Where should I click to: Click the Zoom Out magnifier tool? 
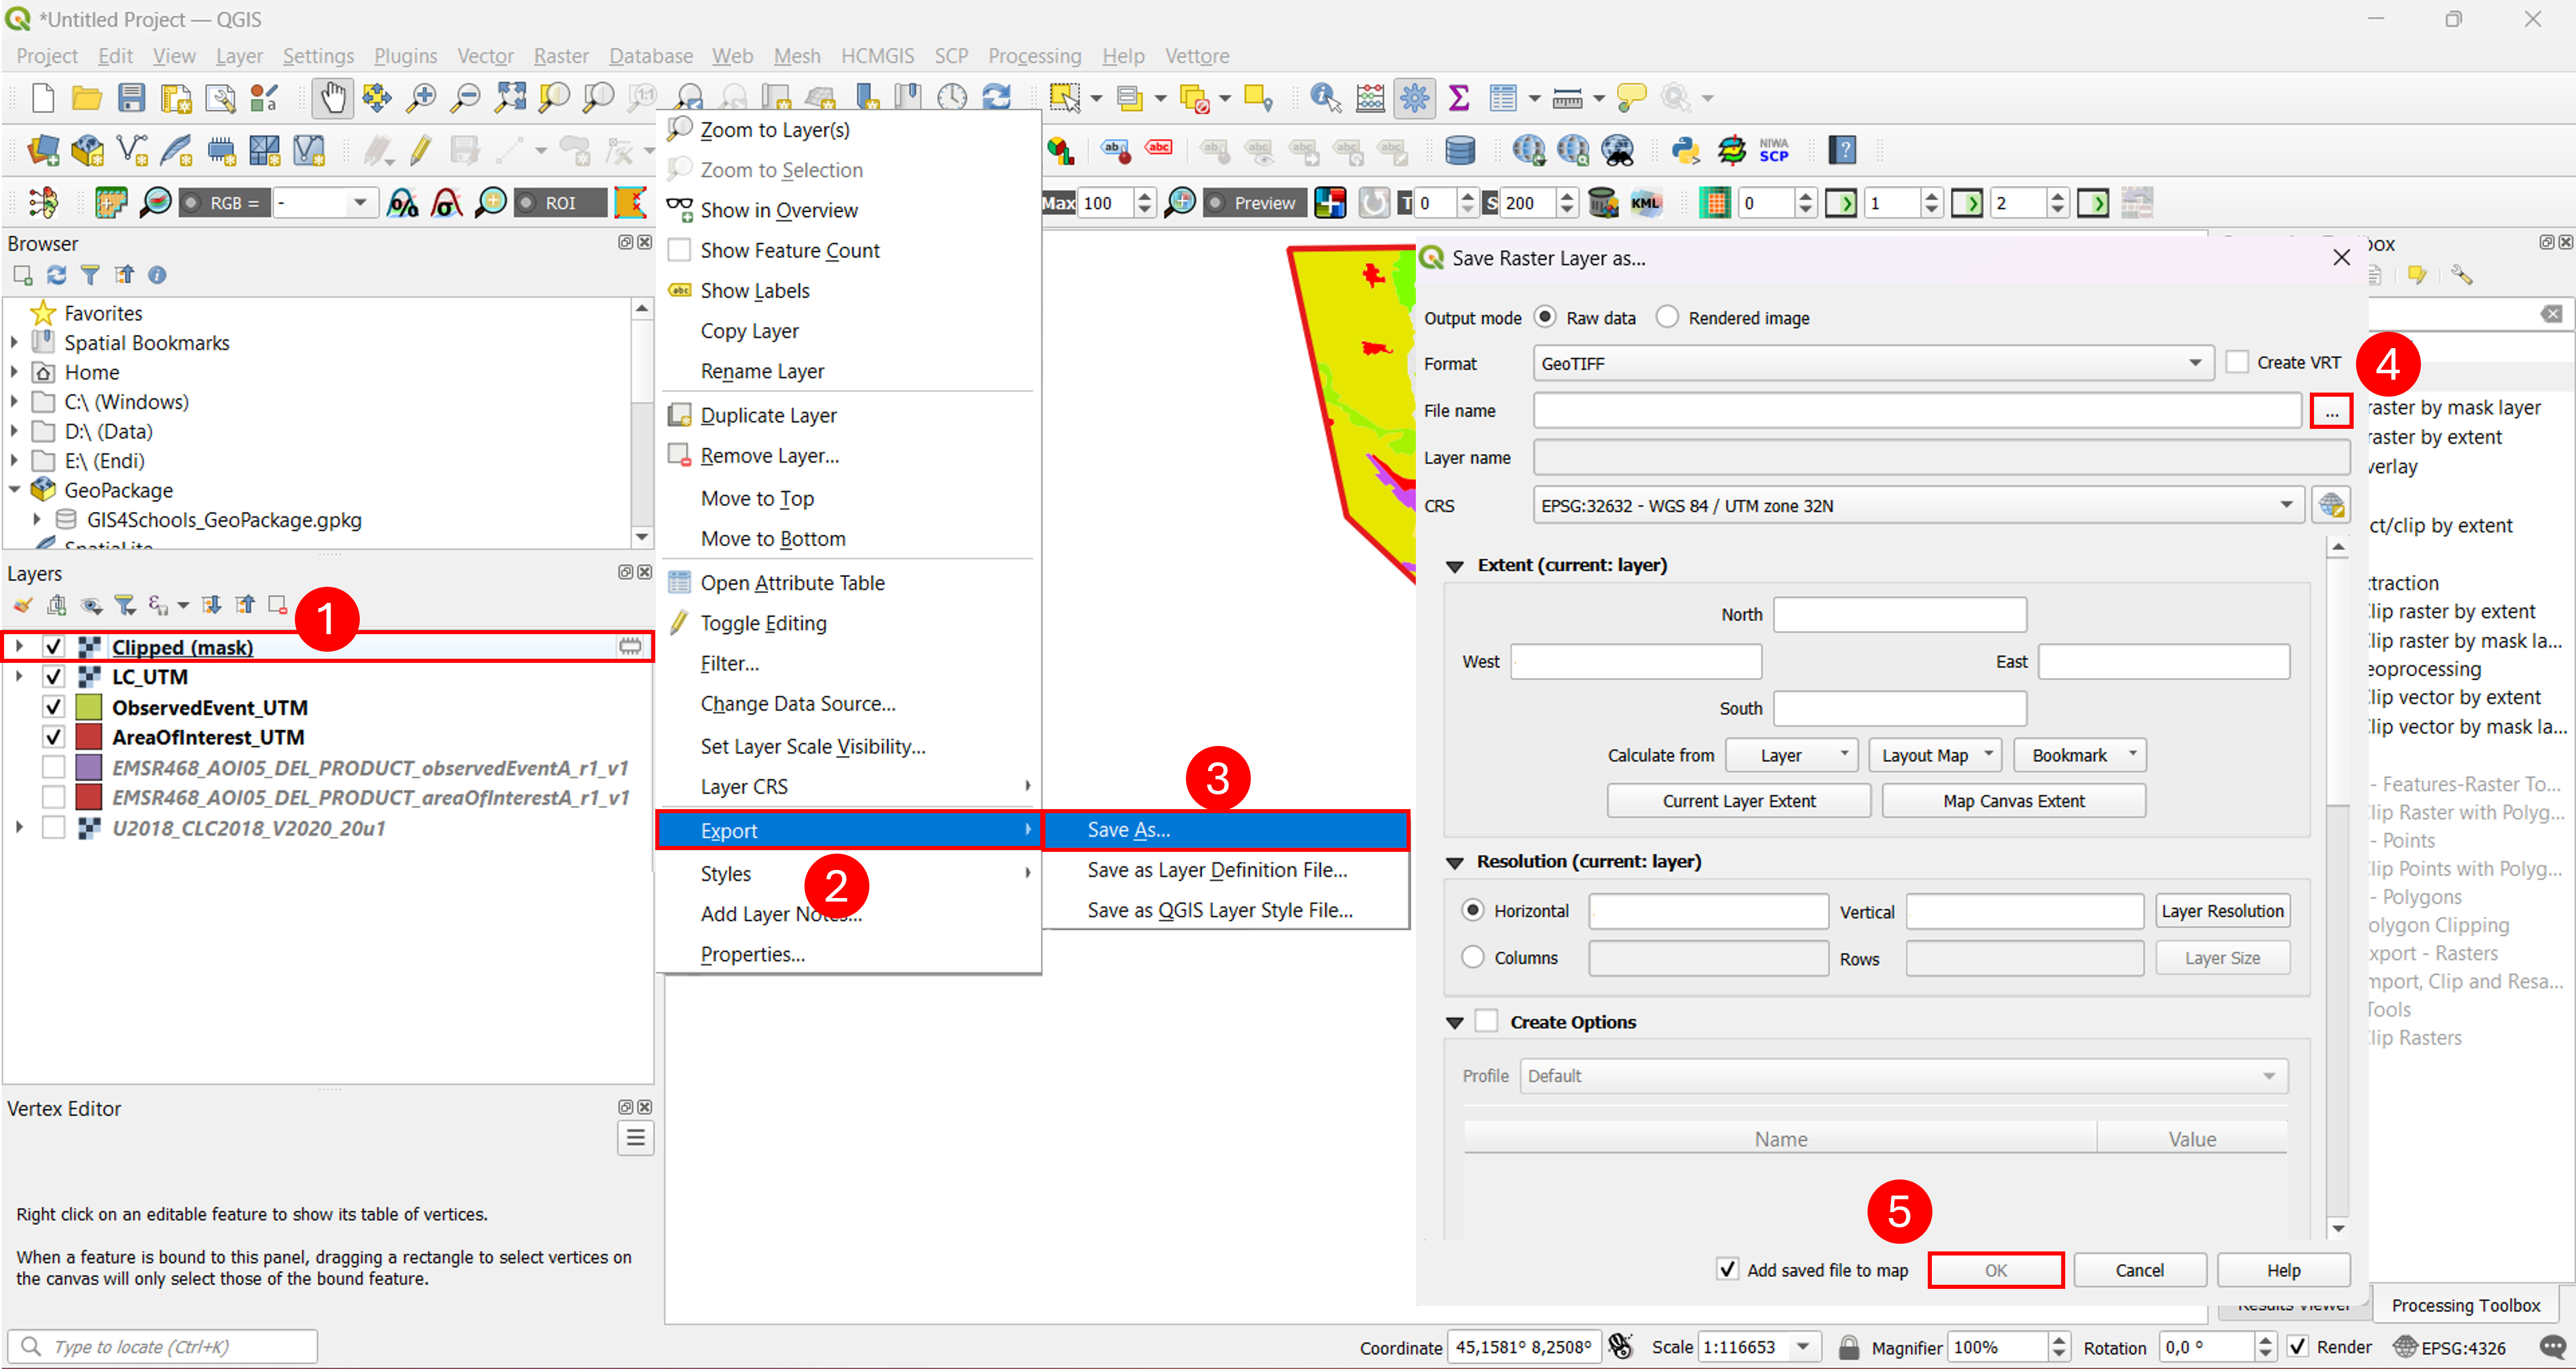pyautogui.click(x=465, y=97)
